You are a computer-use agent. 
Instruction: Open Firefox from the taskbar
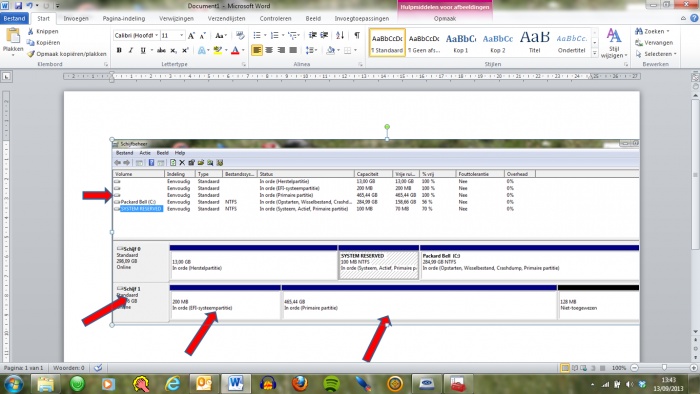(300, 383)
